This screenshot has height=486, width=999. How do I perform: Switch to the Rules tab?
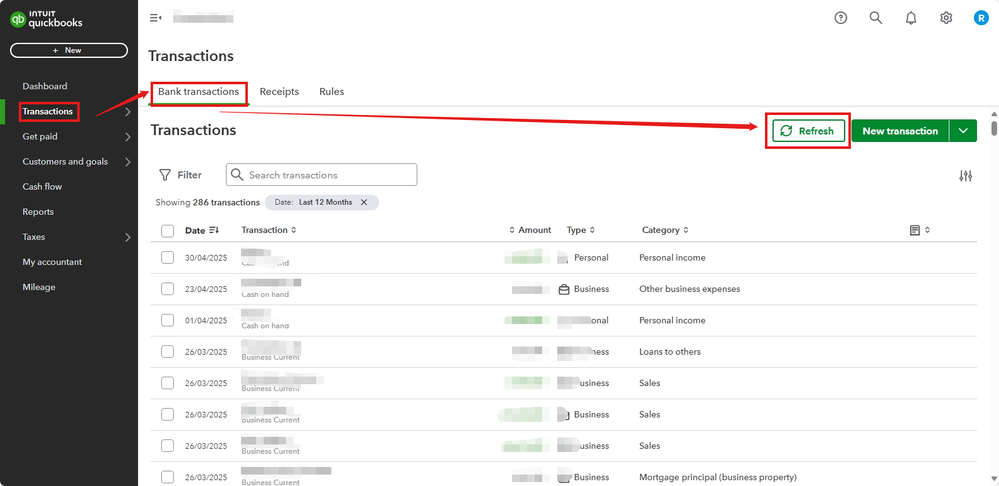tap(331, 92)
